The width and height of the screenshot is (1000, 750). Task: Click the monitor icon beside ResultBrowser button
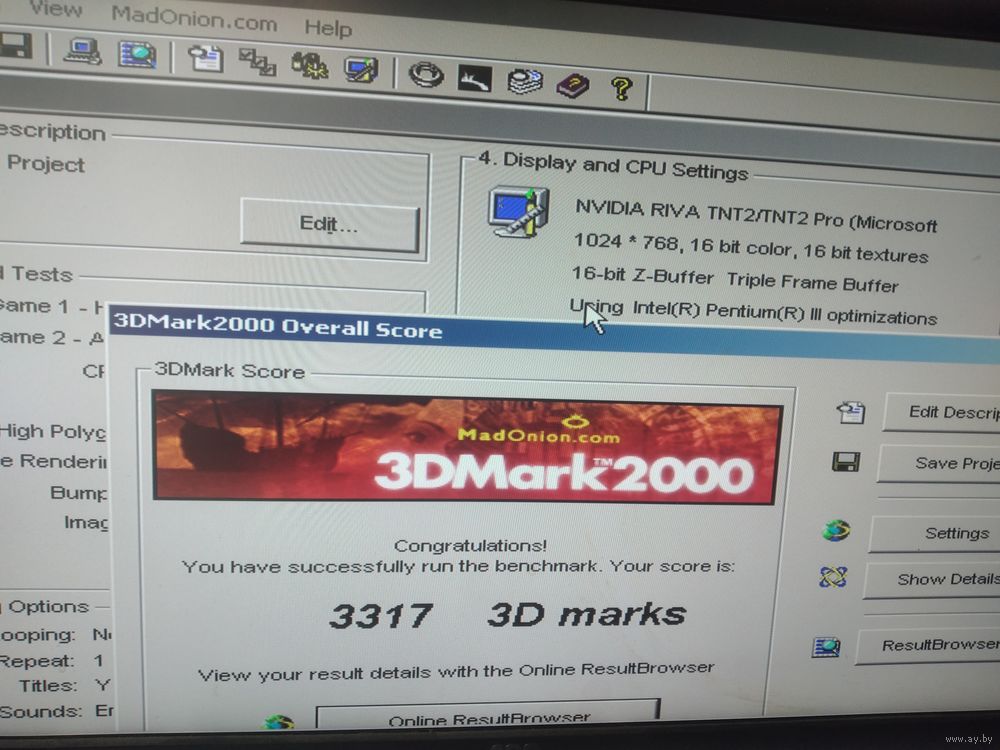point(827,647)
